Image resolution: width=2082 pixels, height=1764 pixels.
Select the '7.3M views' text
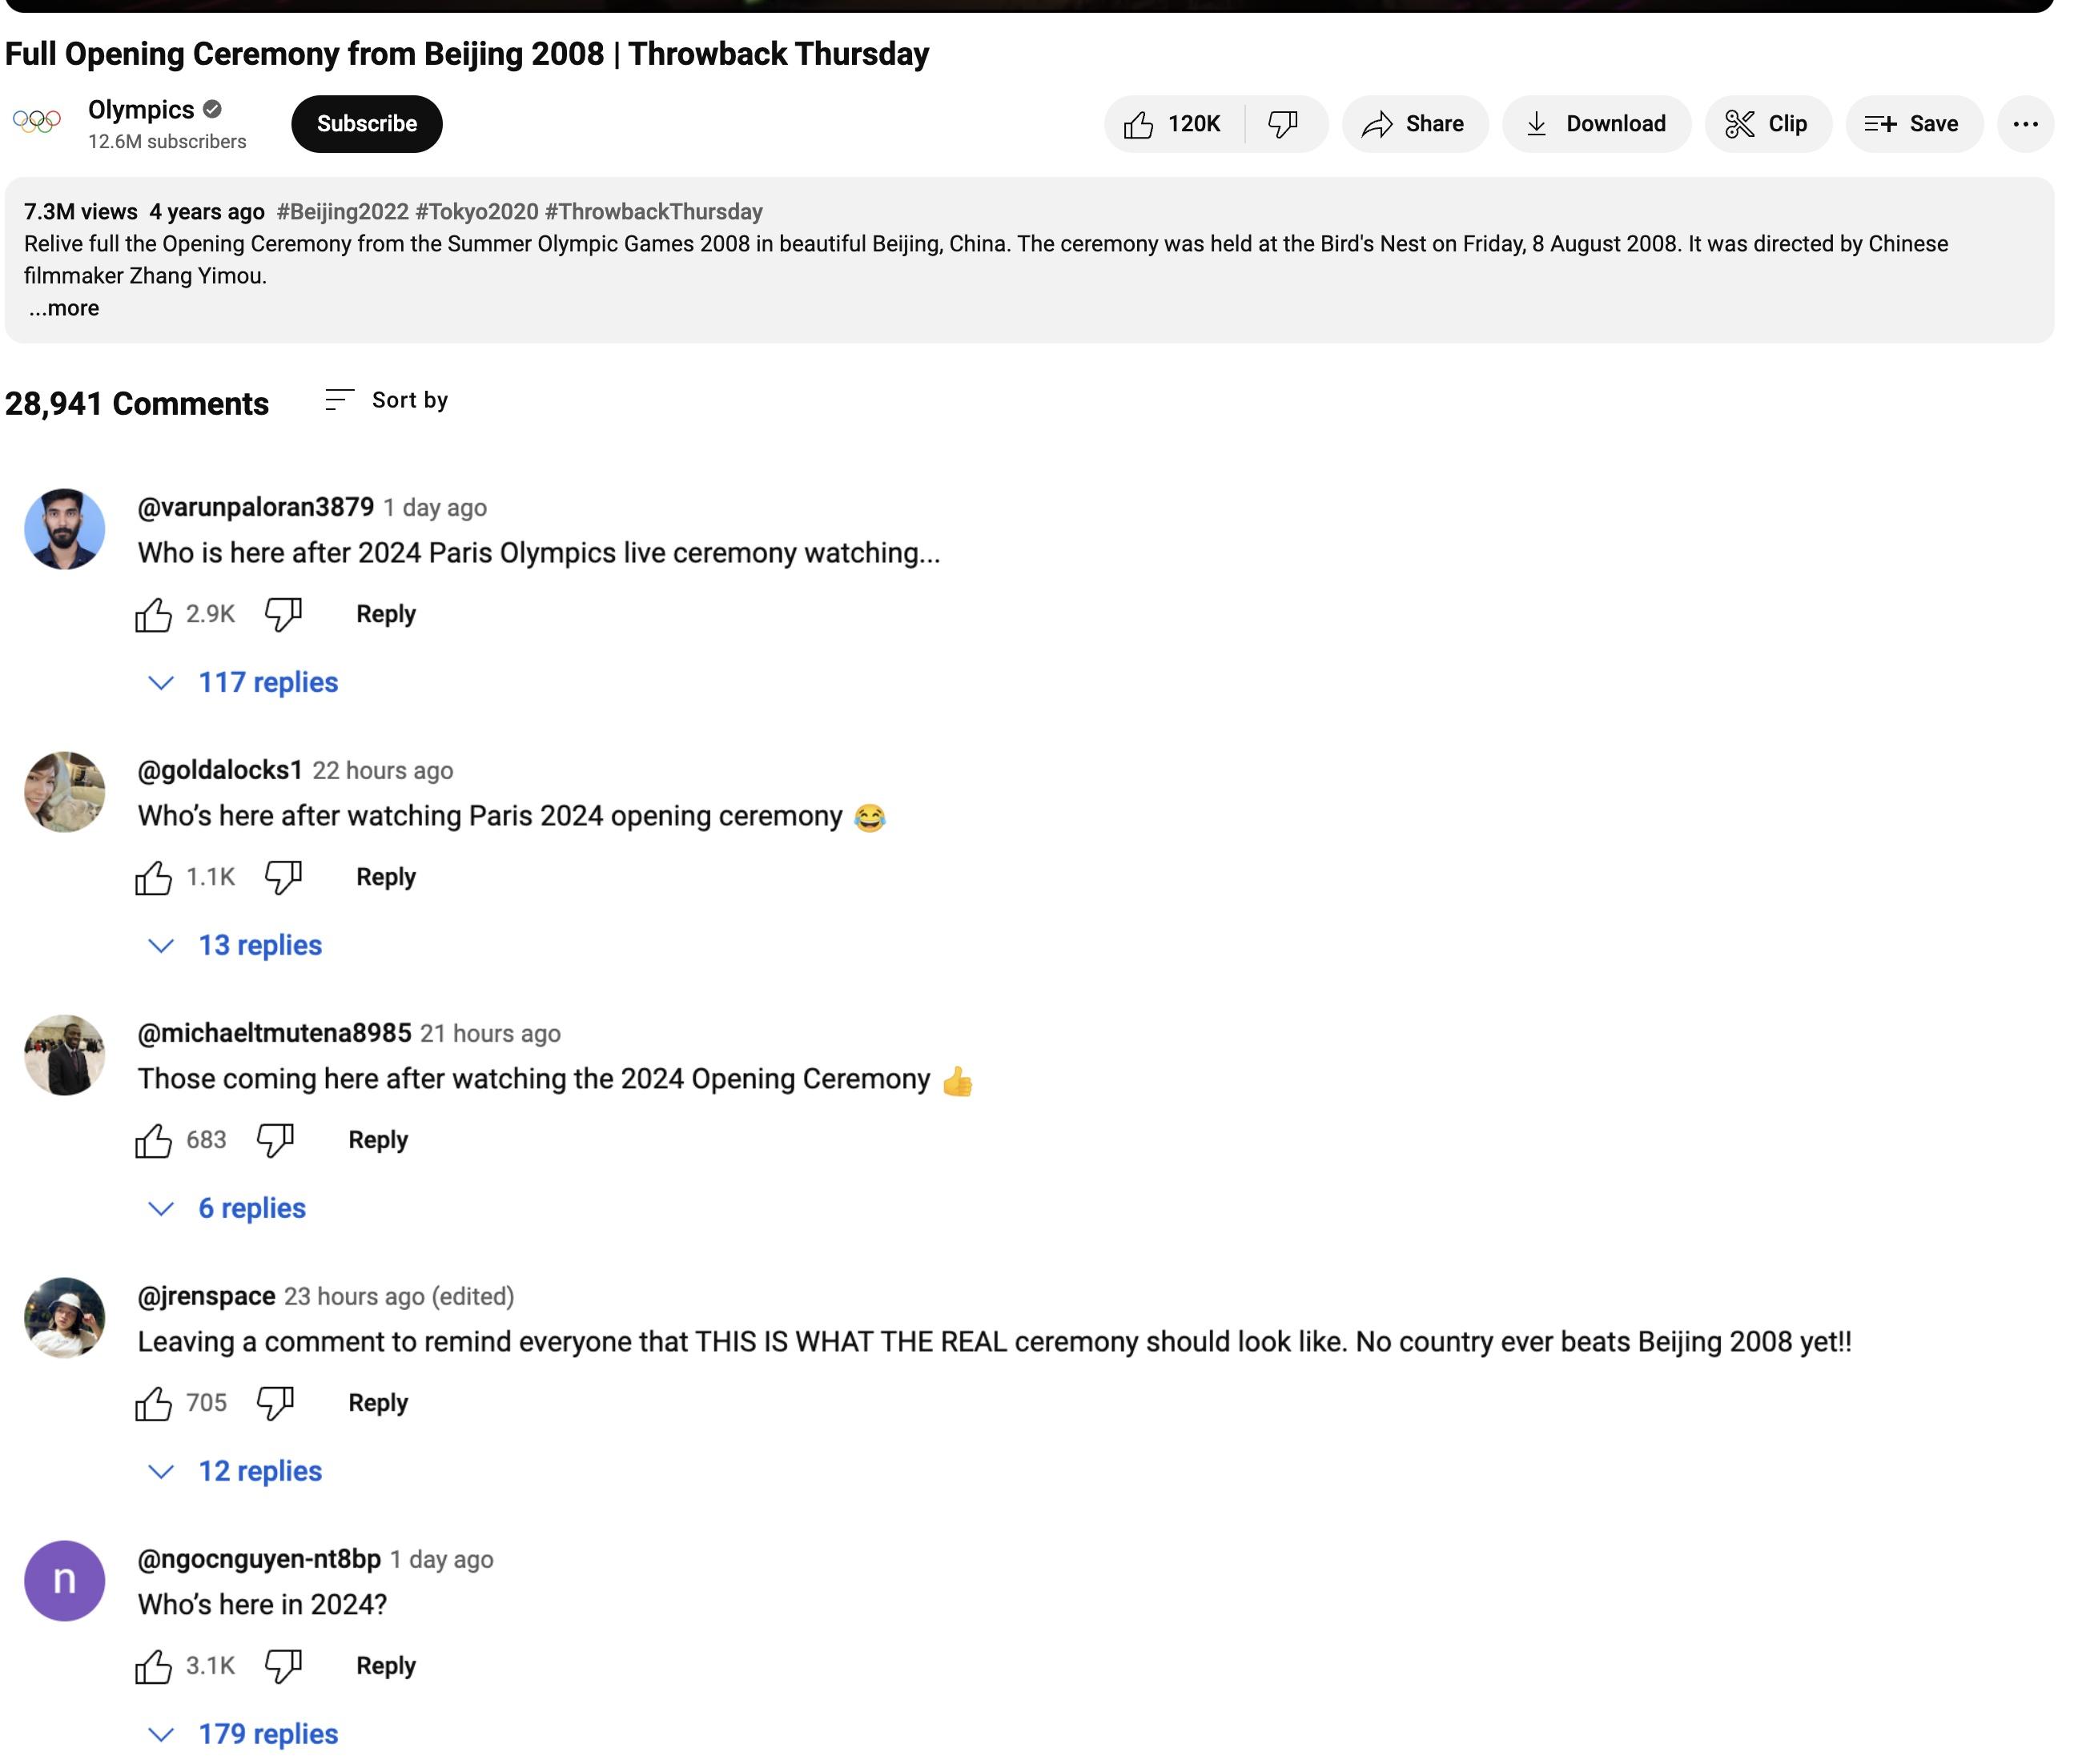coord(81,212)
